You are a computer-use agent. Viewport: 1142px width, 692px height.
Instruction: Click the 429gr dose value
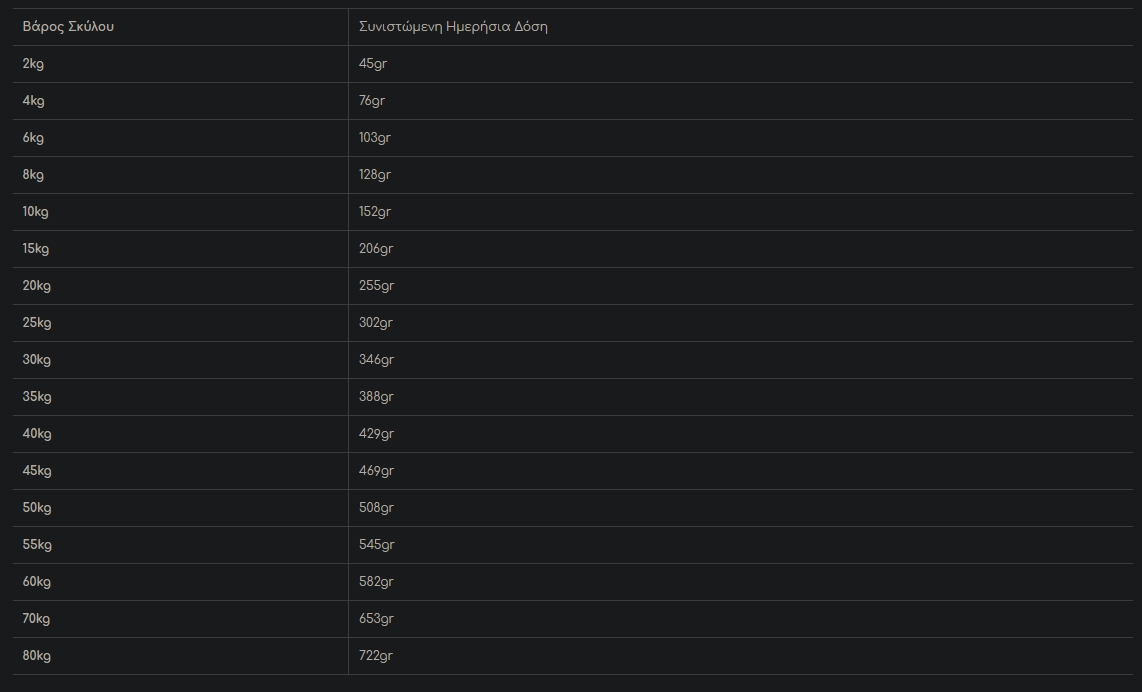point(376,434)
